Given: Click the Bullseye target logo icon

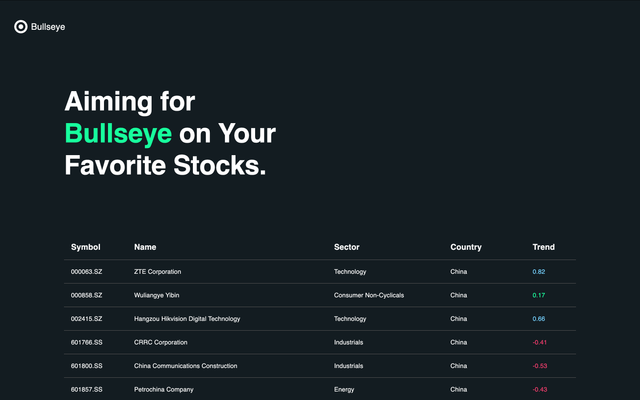Looking at the screenshot, I should 20,27.
